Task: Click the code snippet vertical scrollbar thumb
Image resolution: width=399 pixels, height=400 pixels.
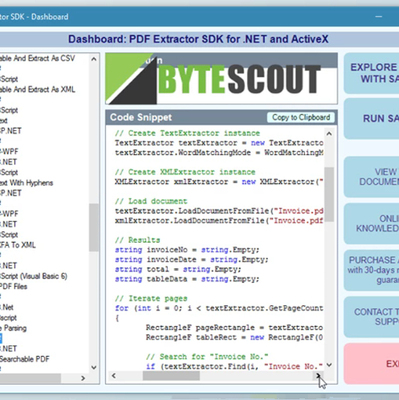Action: coord(329,194)
